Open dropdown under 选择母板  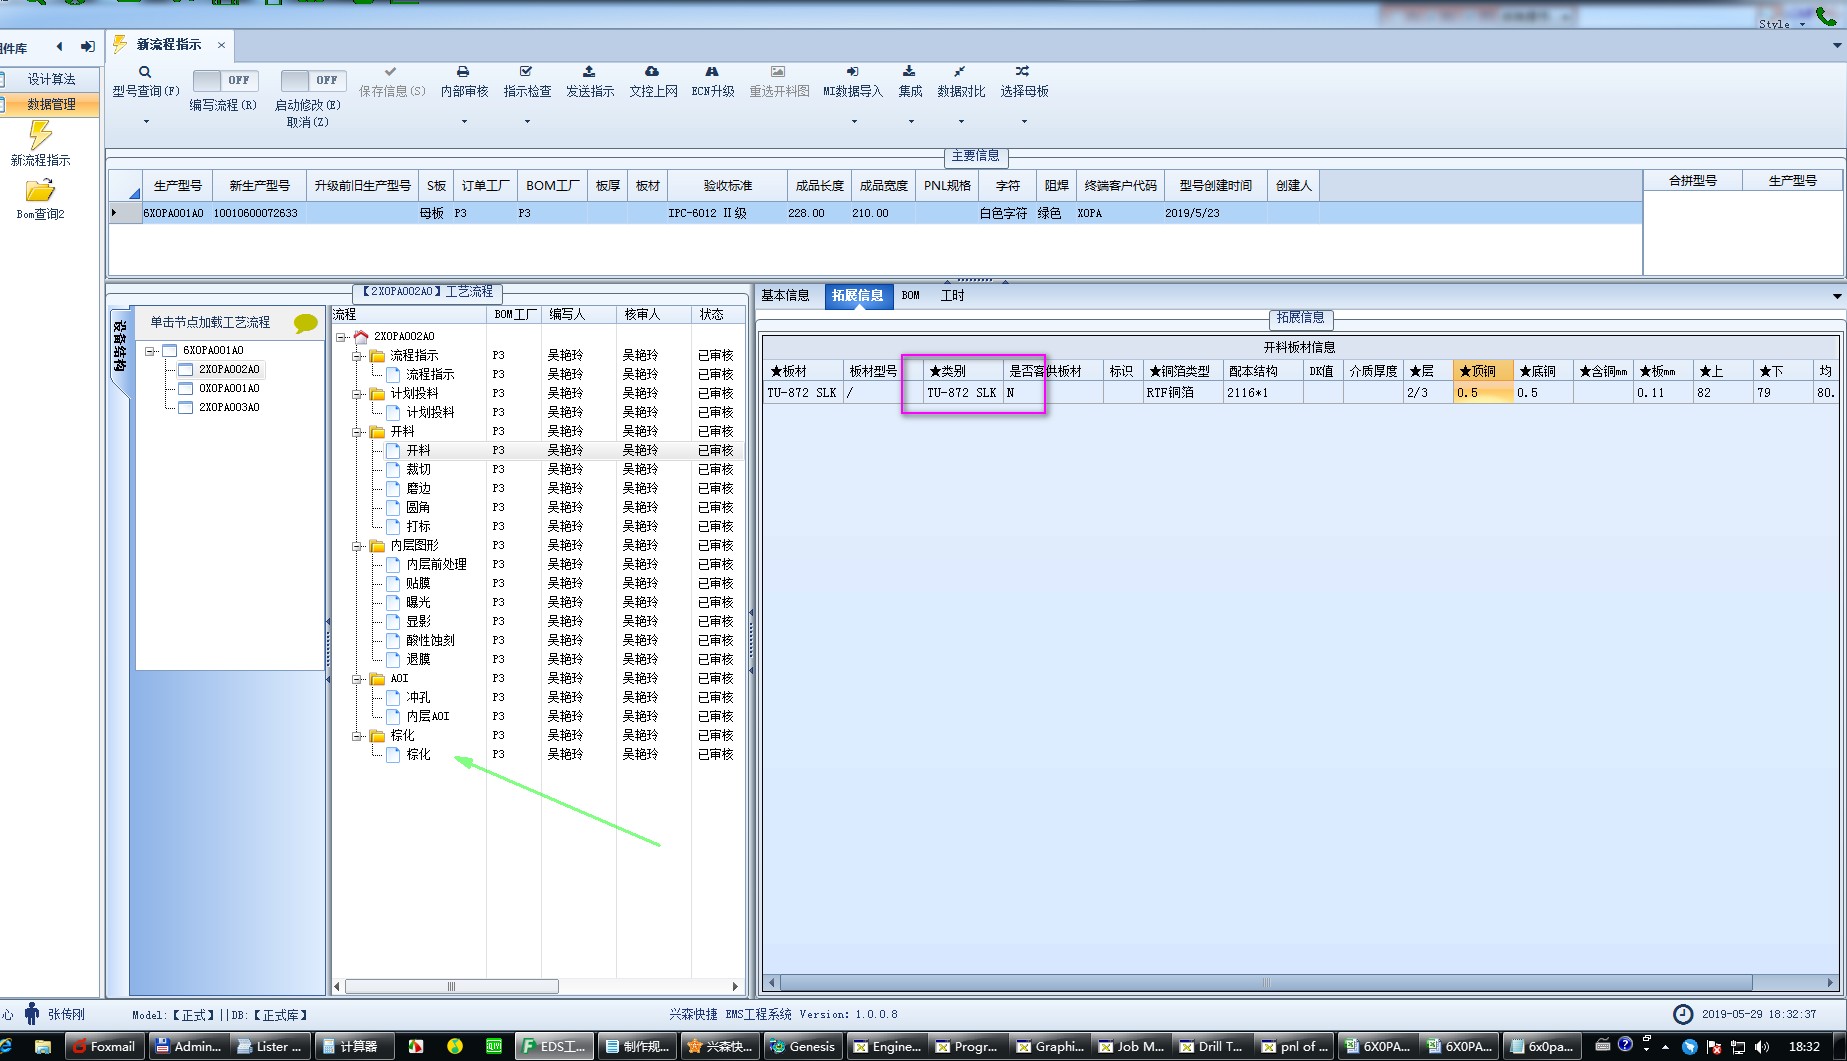(1024, 122)
